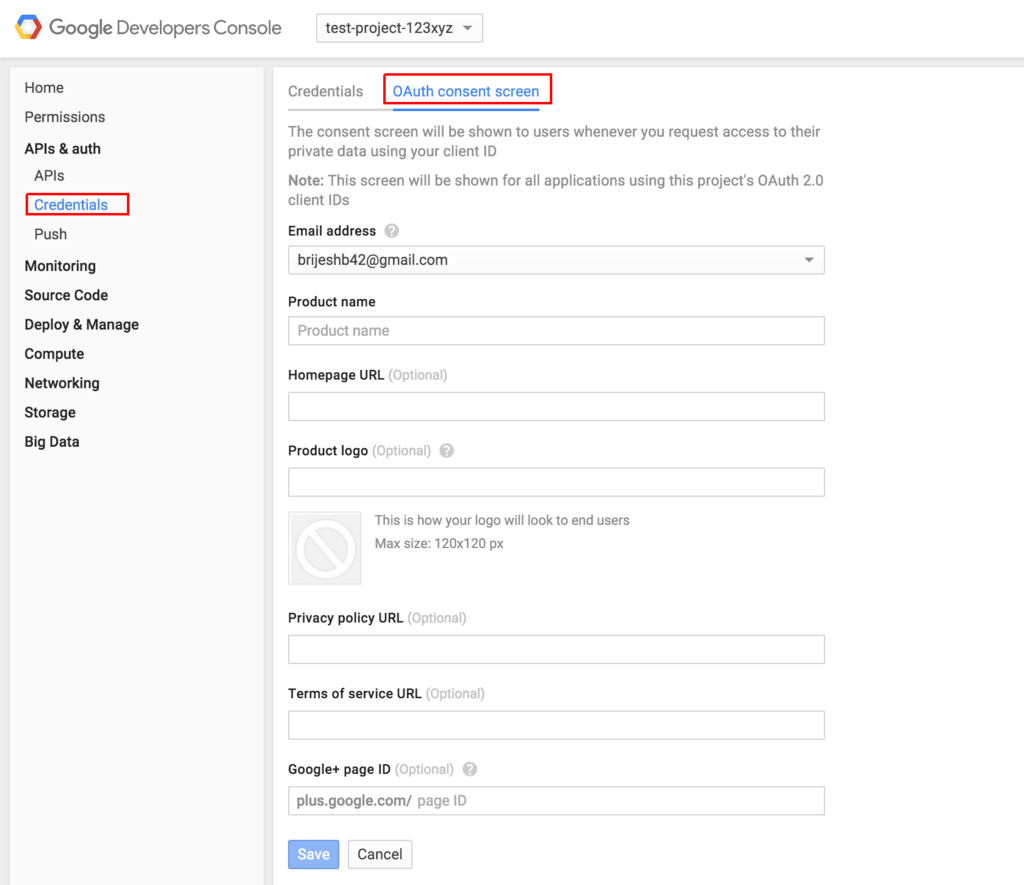Go to Permissions in the sidebar

(65, 117)
